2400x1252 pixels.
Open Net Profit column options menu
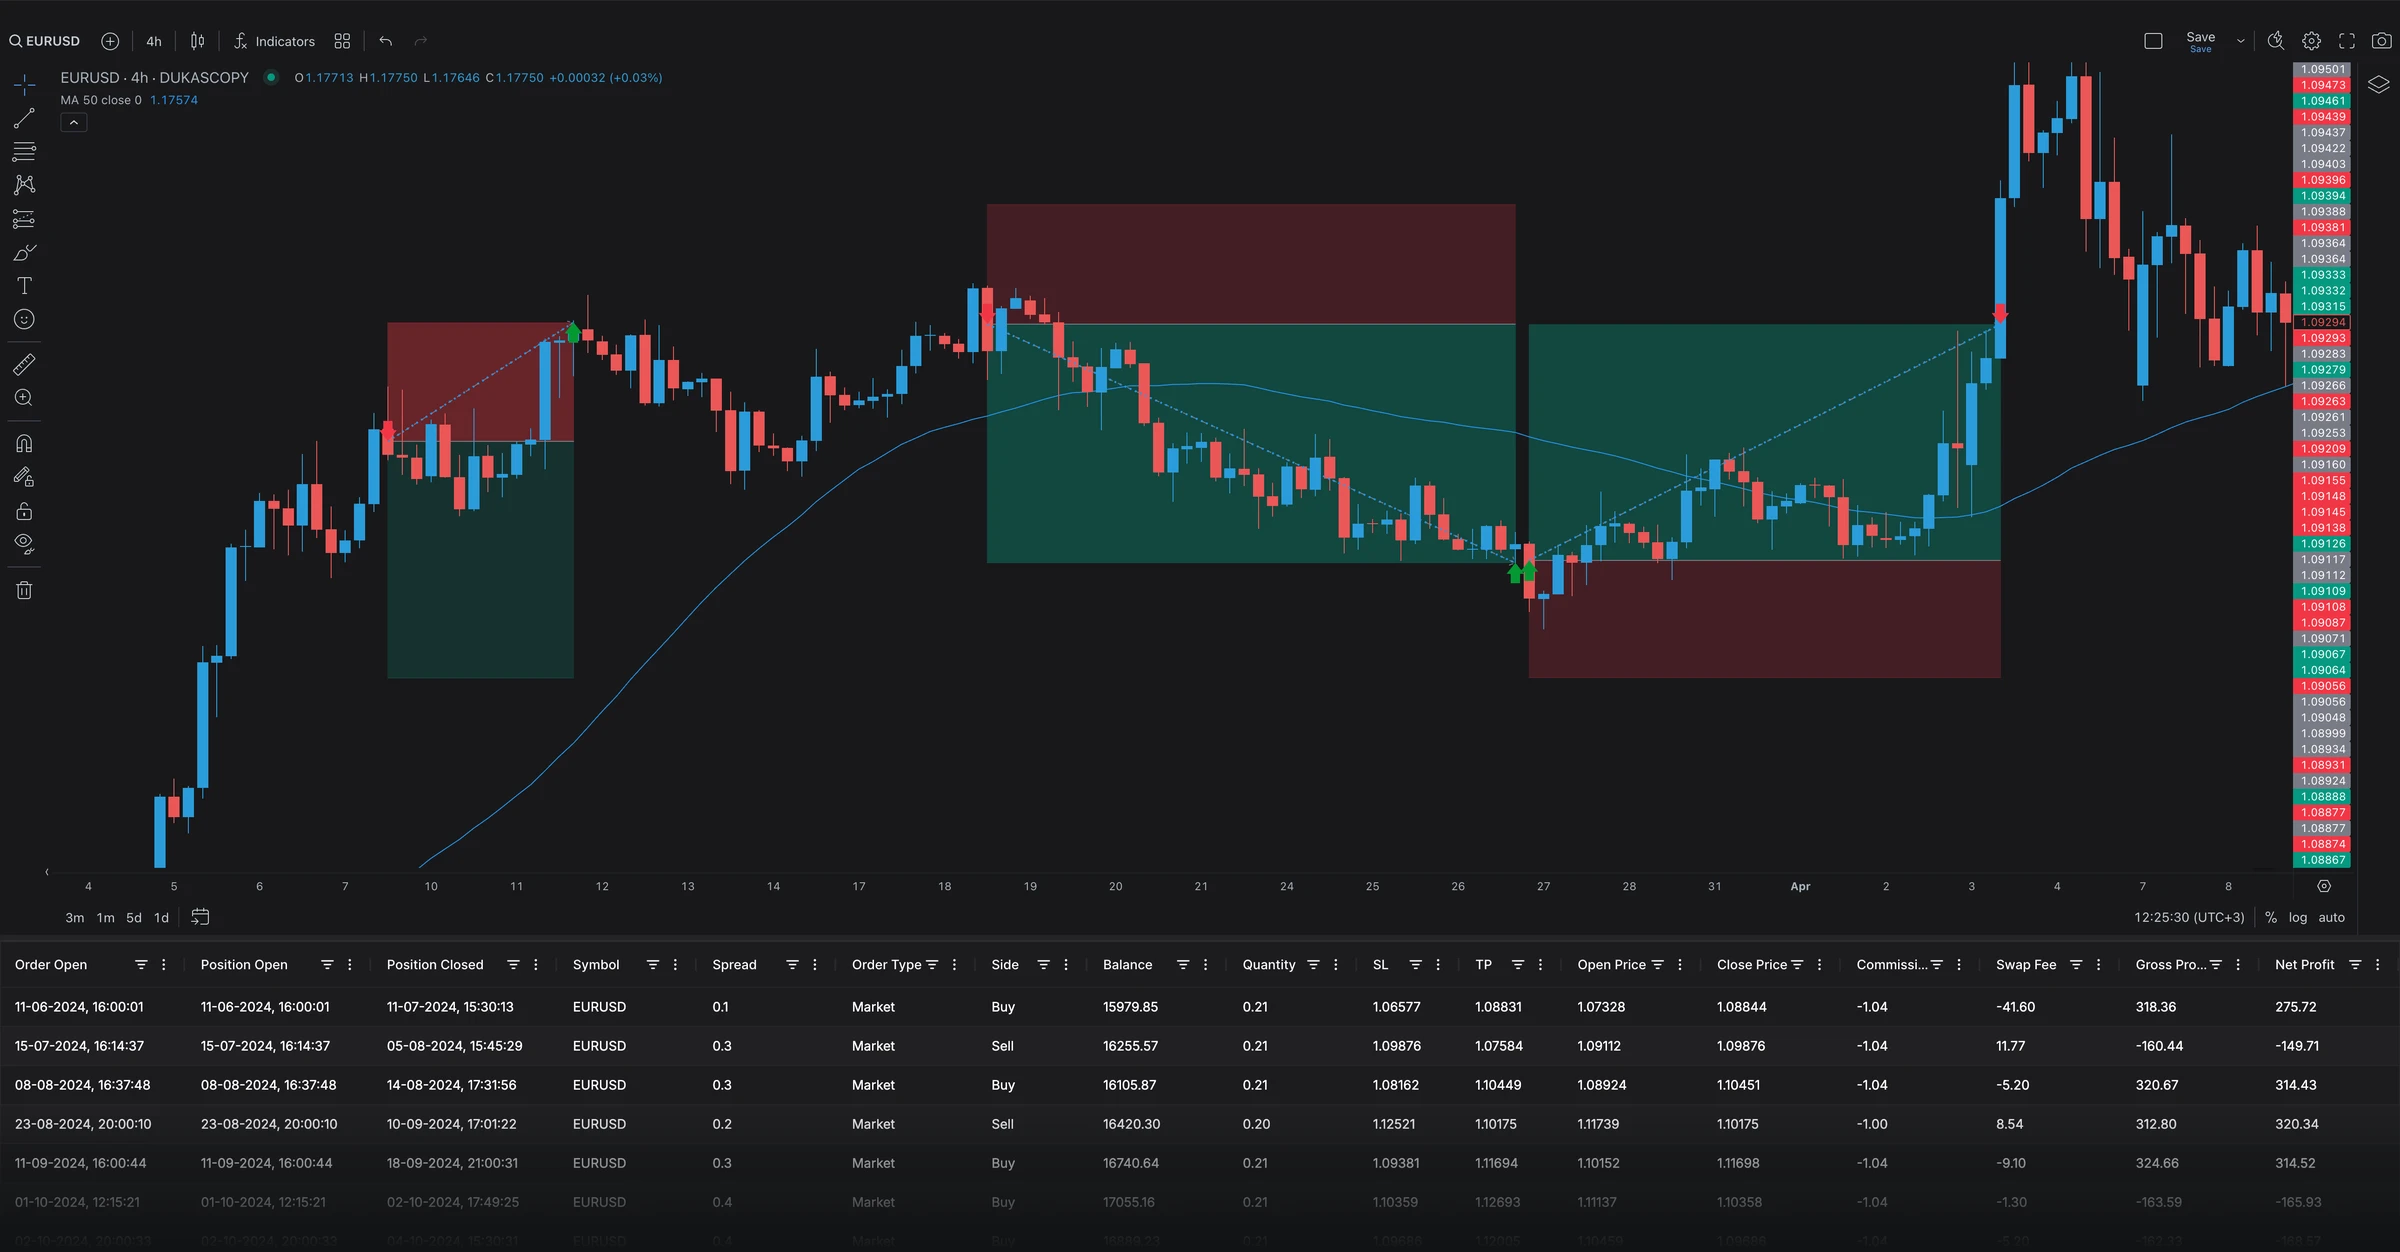pos(2377,965)
